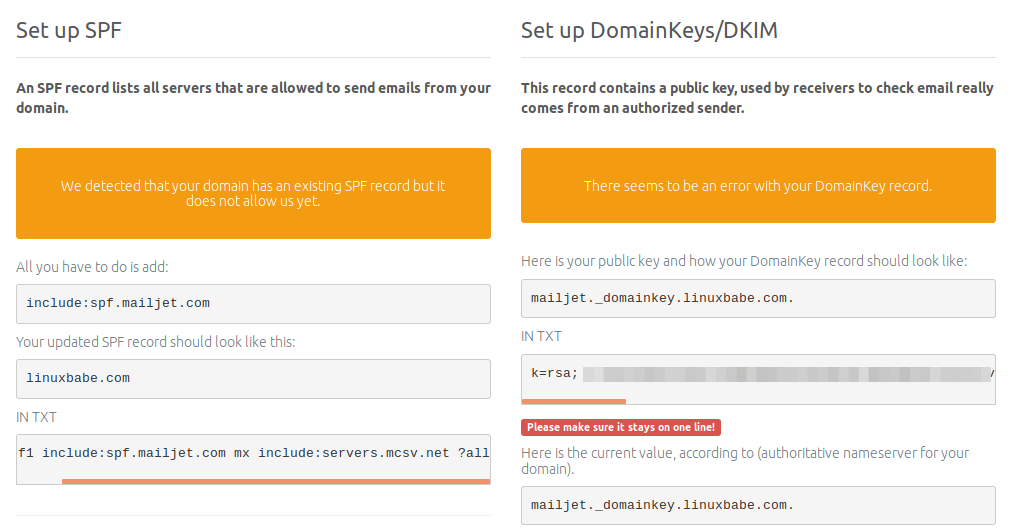The width and height of the screenshot is (1017, 528).
Task: Click the orange DomainKey record error box
Action: [757, 186]
